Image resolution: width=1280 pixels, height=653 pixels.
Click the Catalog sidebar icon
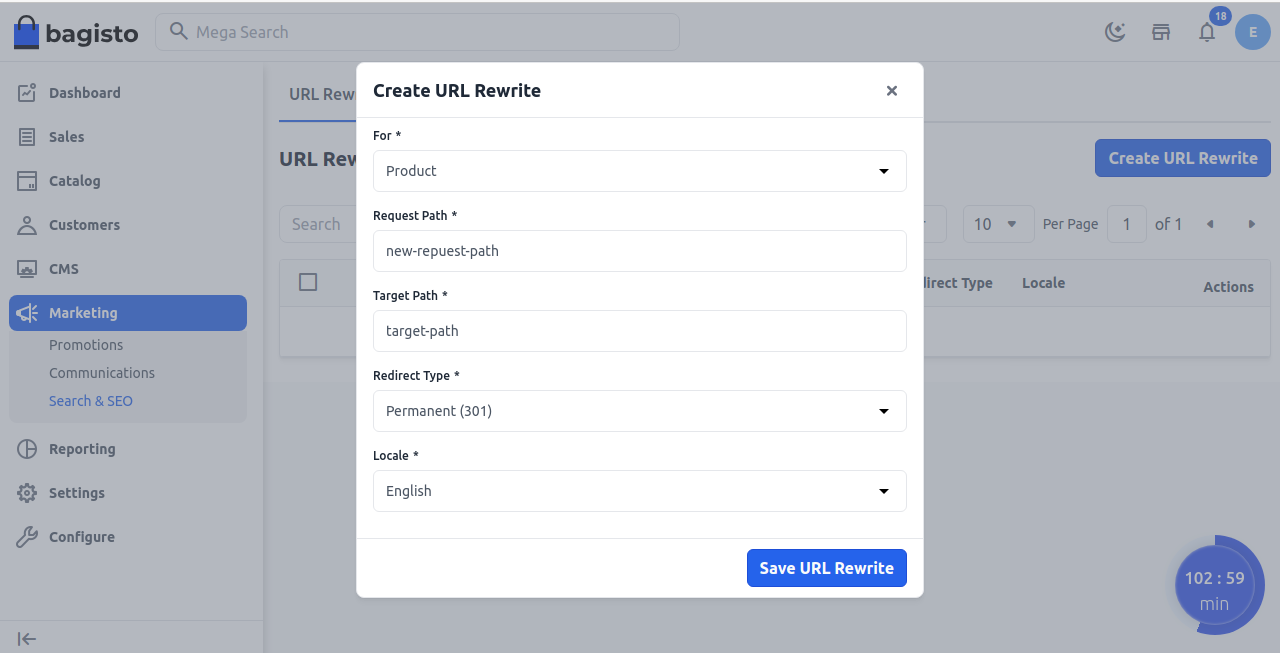pos(26,180)
